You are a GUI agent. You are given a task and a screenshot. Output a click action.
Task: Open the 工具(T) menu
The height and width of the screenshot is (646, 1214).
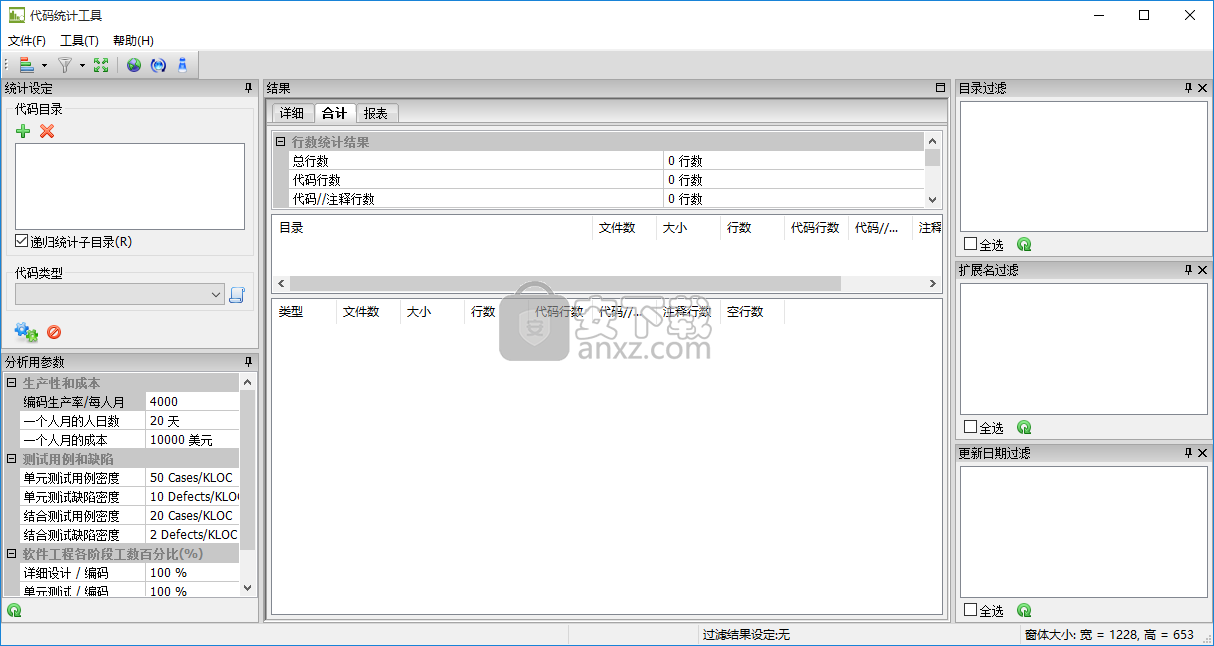pos(79,41)
